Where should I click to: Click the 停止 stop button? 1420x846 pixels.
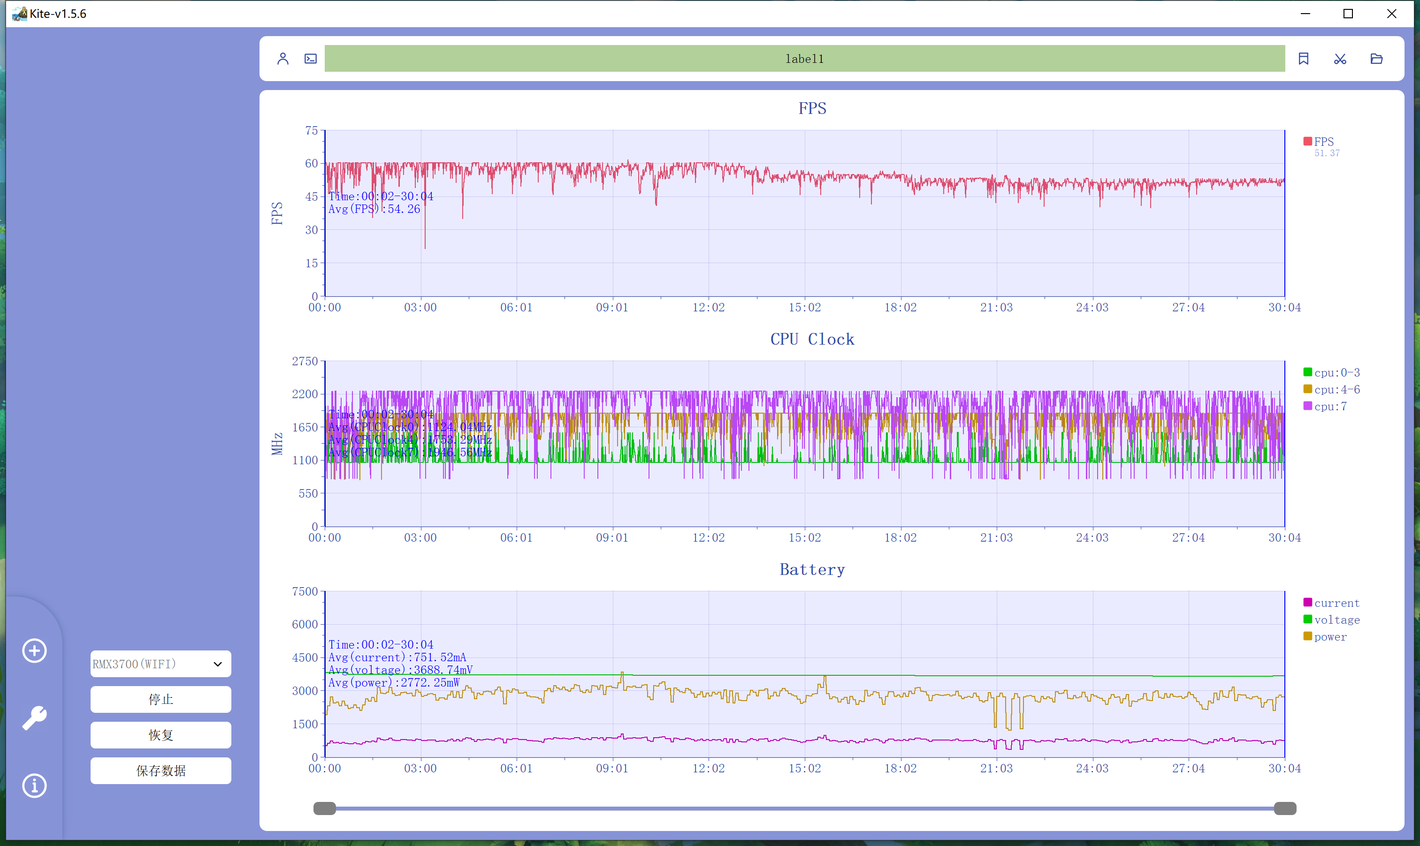(161, 700)
